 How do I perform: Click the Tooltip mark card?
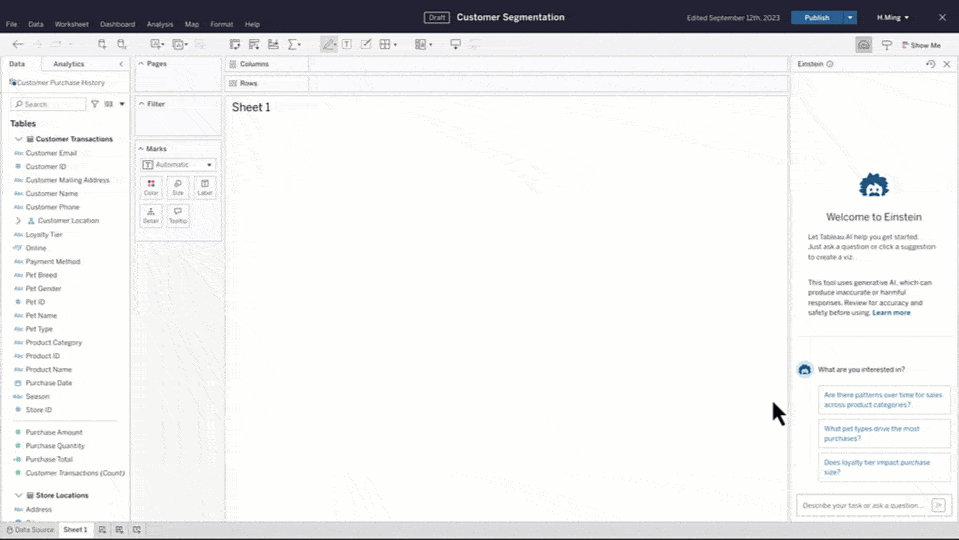pyautogui.click(x=178, y=215)
